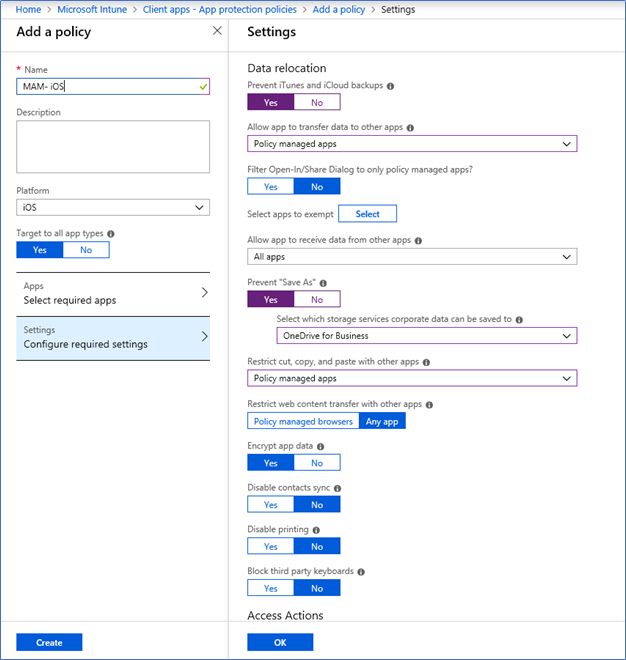Click info icon beside Disable contacts sync
The height and width of the screenshot is (660, 626).
point(337,488)
